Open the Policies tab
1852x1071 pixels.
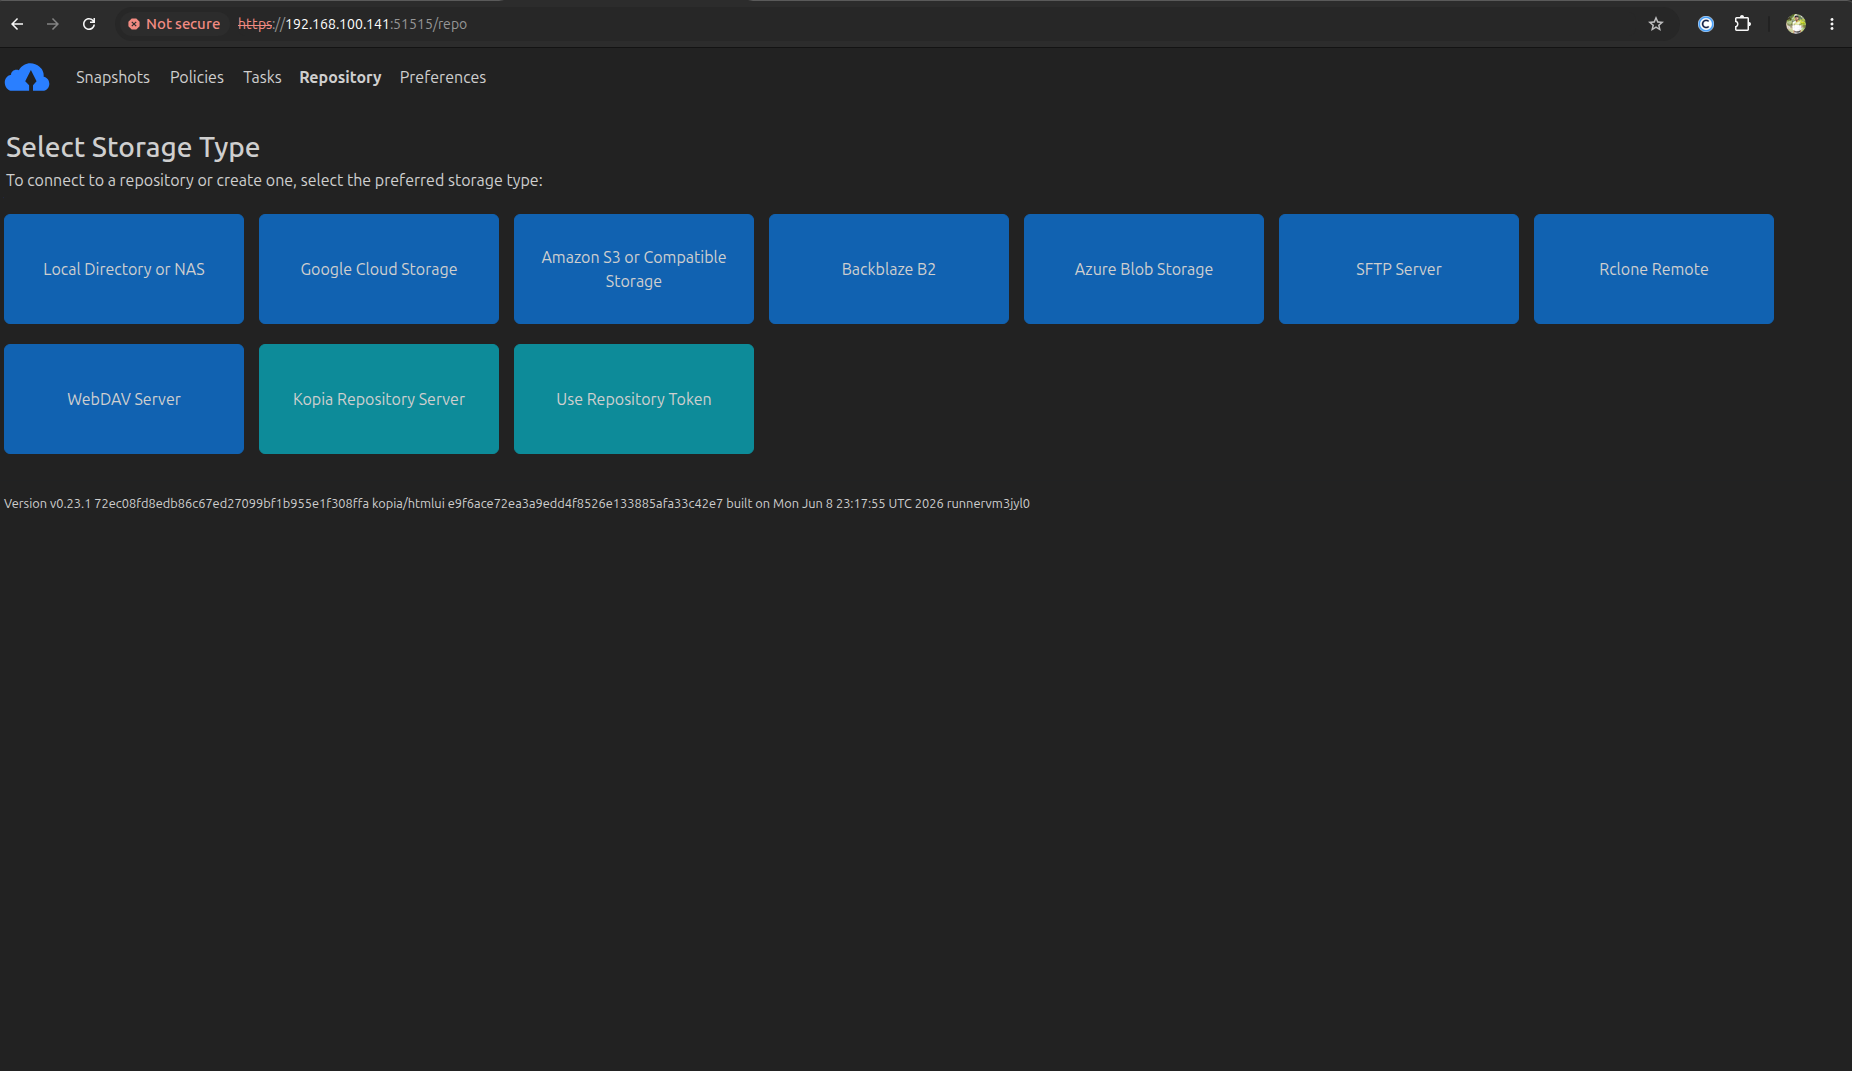pos(197,77)
